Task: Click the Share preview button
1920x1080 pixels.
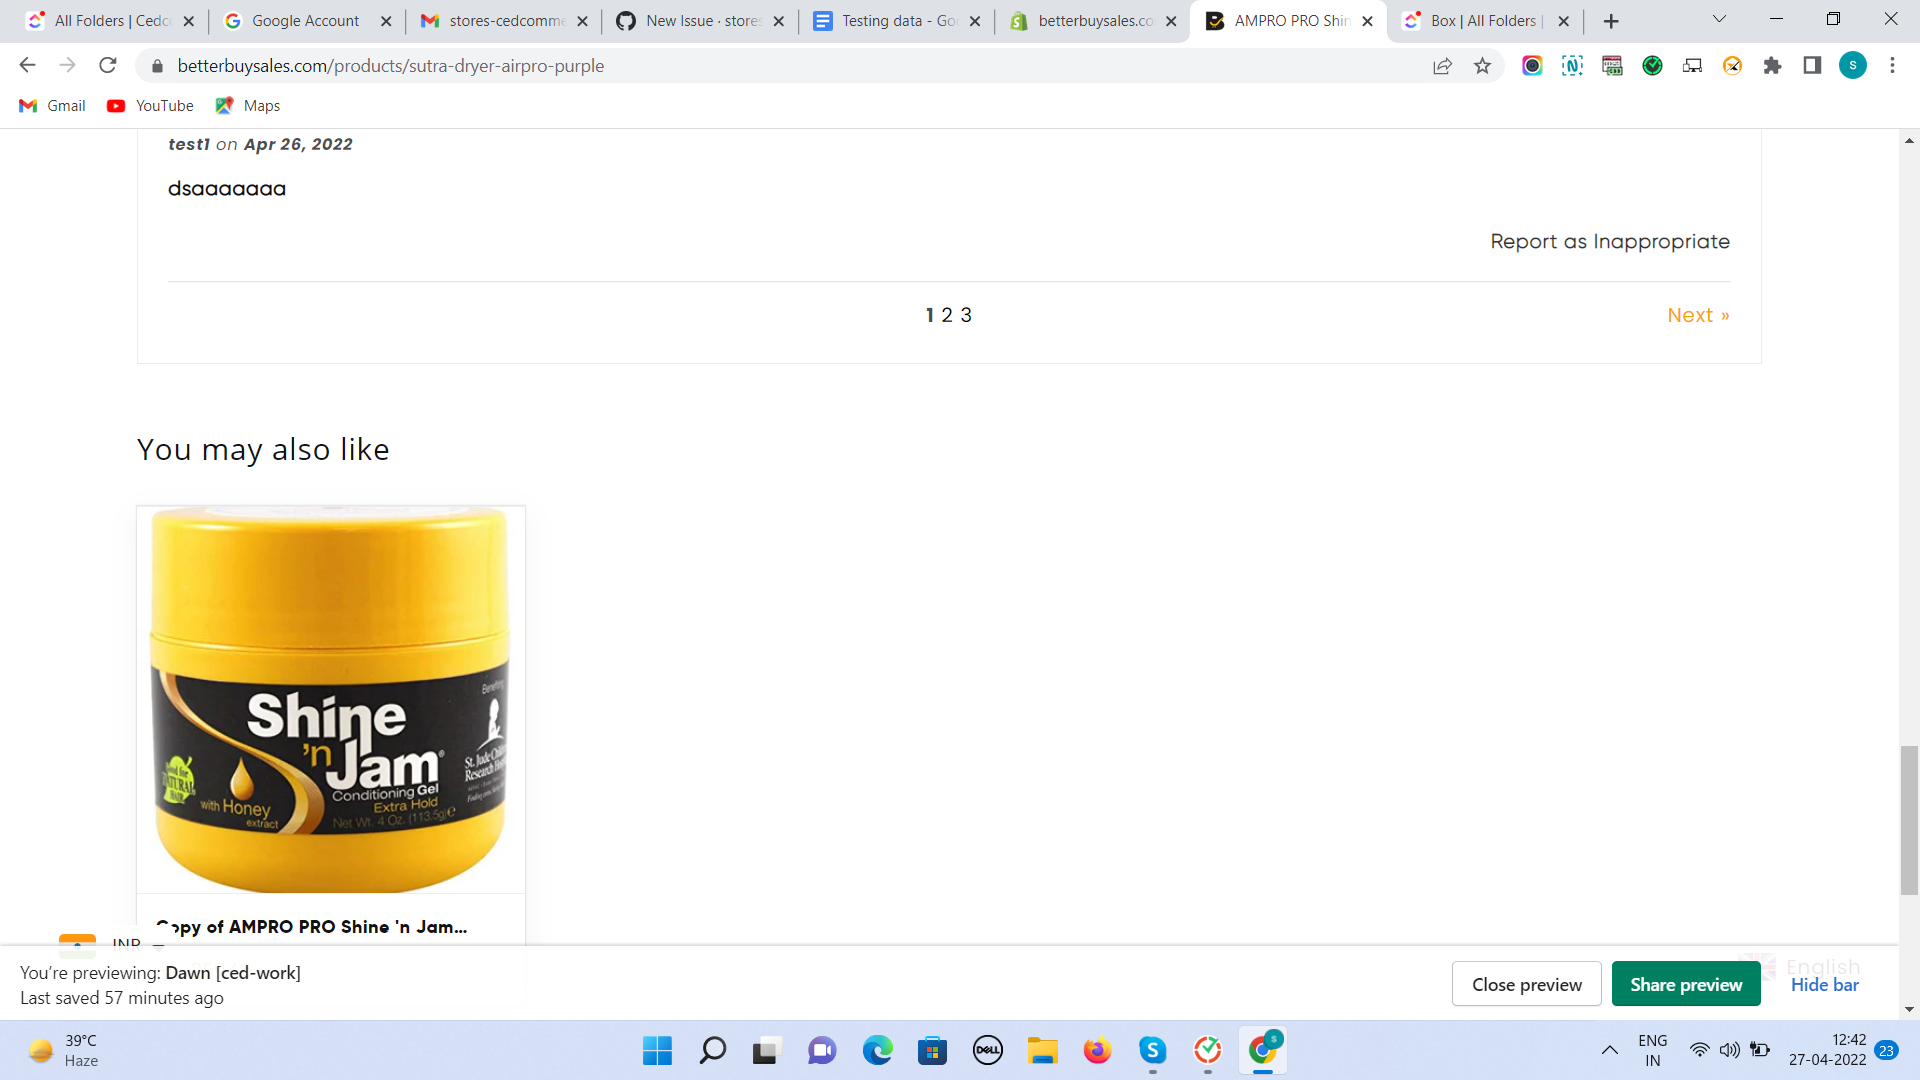Action: (x=1686, y=985)
